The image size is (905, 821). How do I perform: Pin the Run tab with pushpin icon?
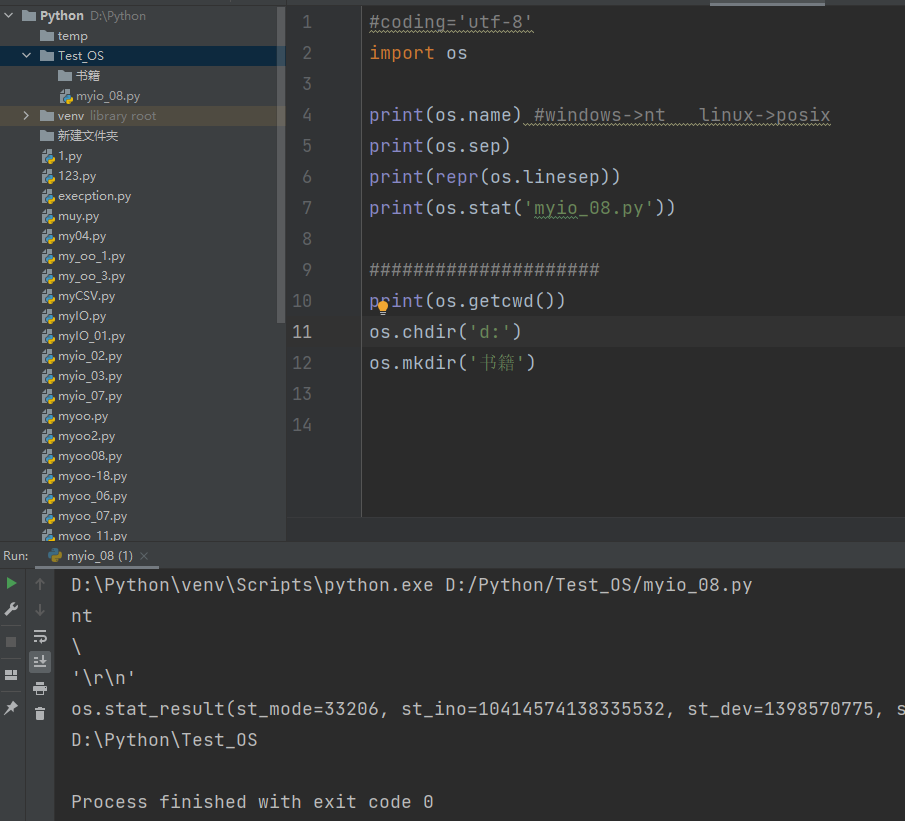point(11,708)
